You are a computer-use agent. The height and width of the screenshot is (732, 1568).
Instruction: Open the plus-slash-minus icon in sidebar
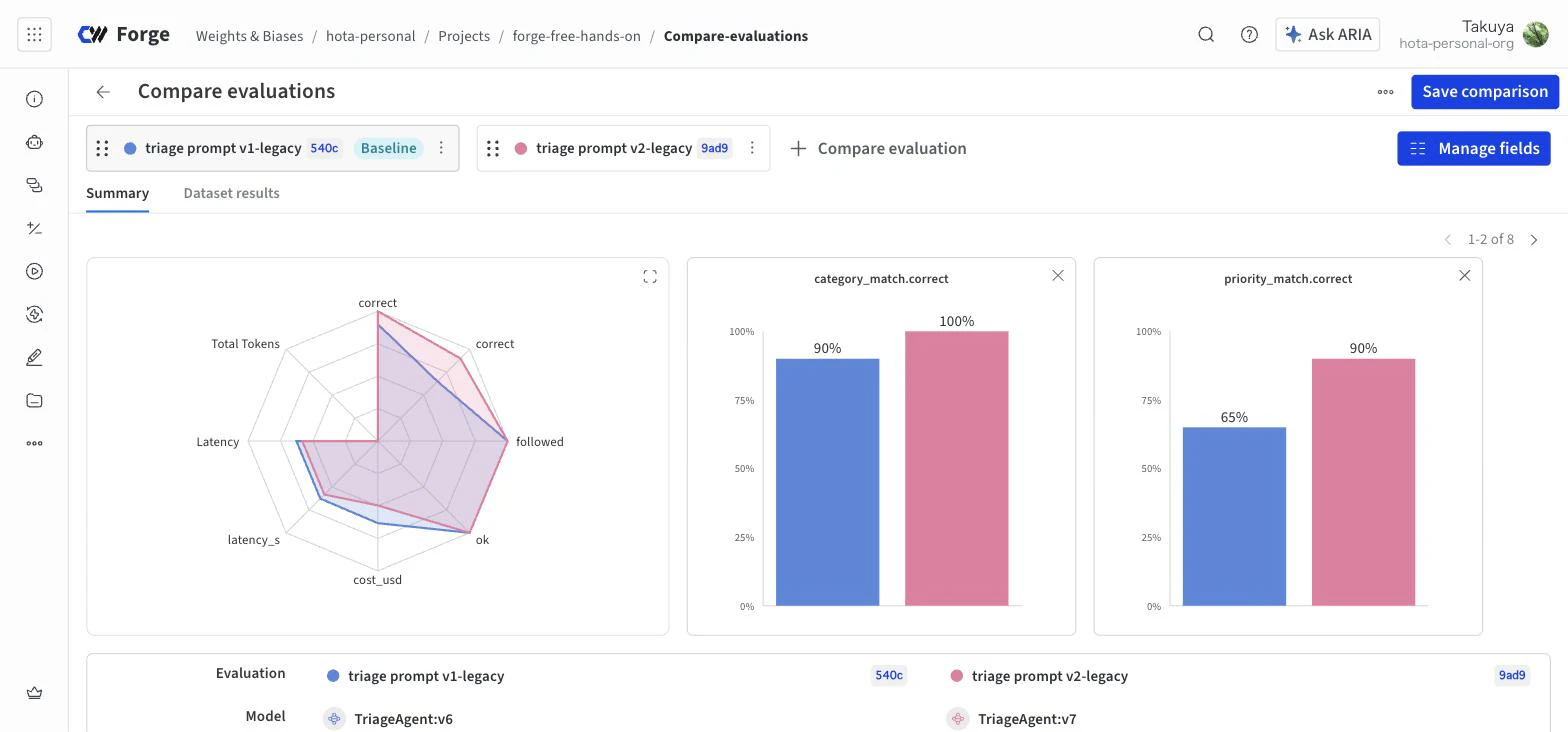coord(34,228)
